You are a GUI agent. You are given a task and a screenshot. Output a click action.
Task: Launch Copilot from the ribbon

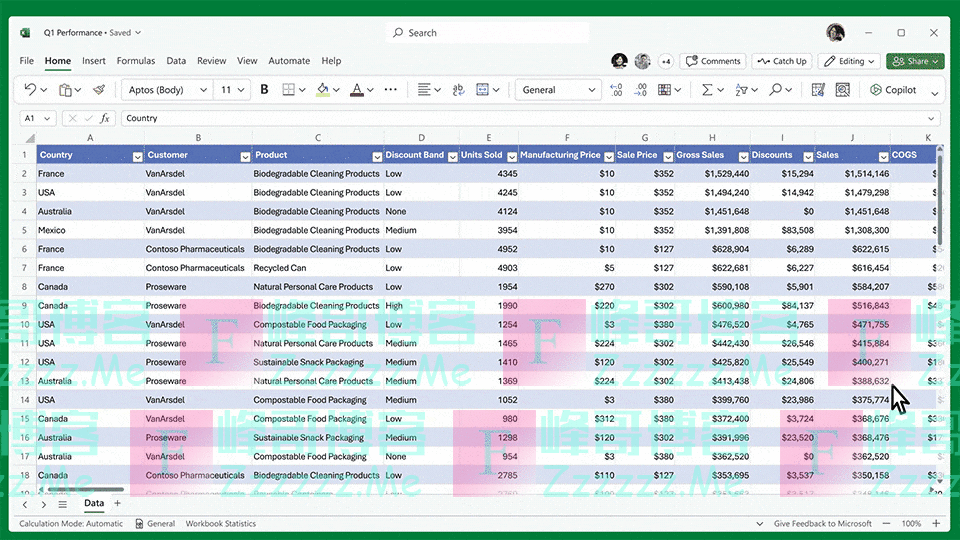point(892,90)
